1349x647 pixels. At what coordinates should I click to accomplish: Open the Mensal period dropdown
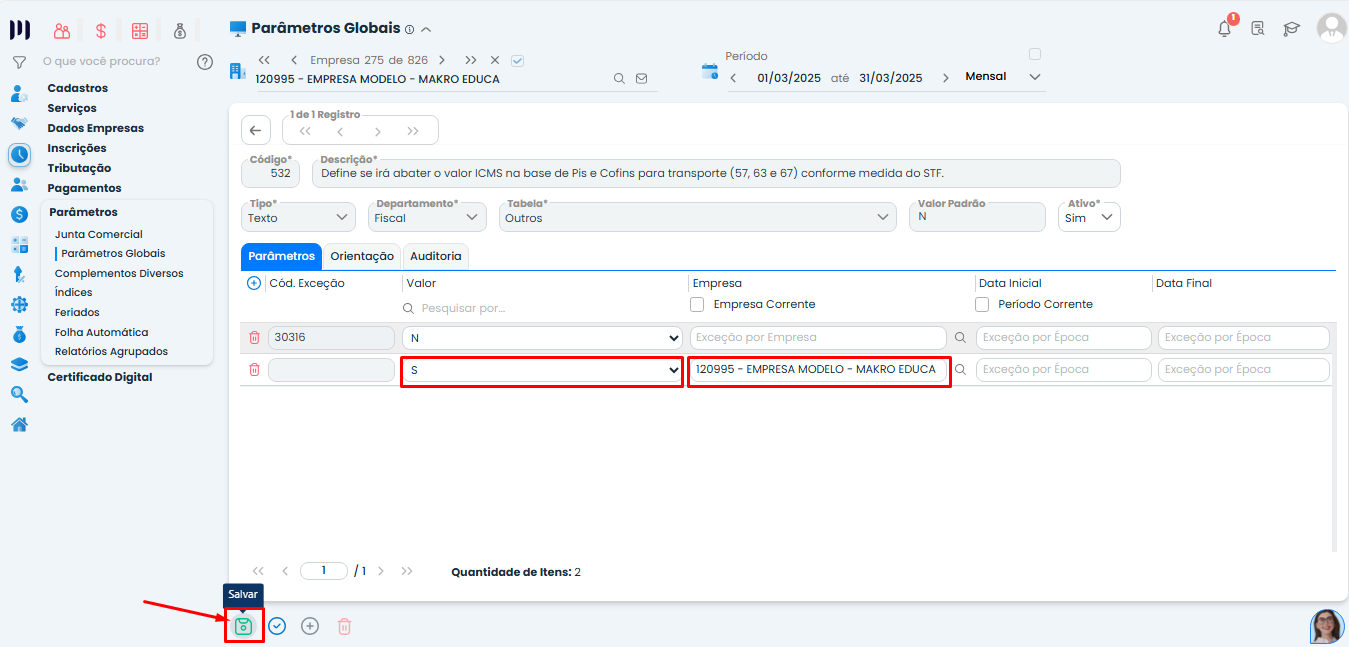coord(1003,77)
